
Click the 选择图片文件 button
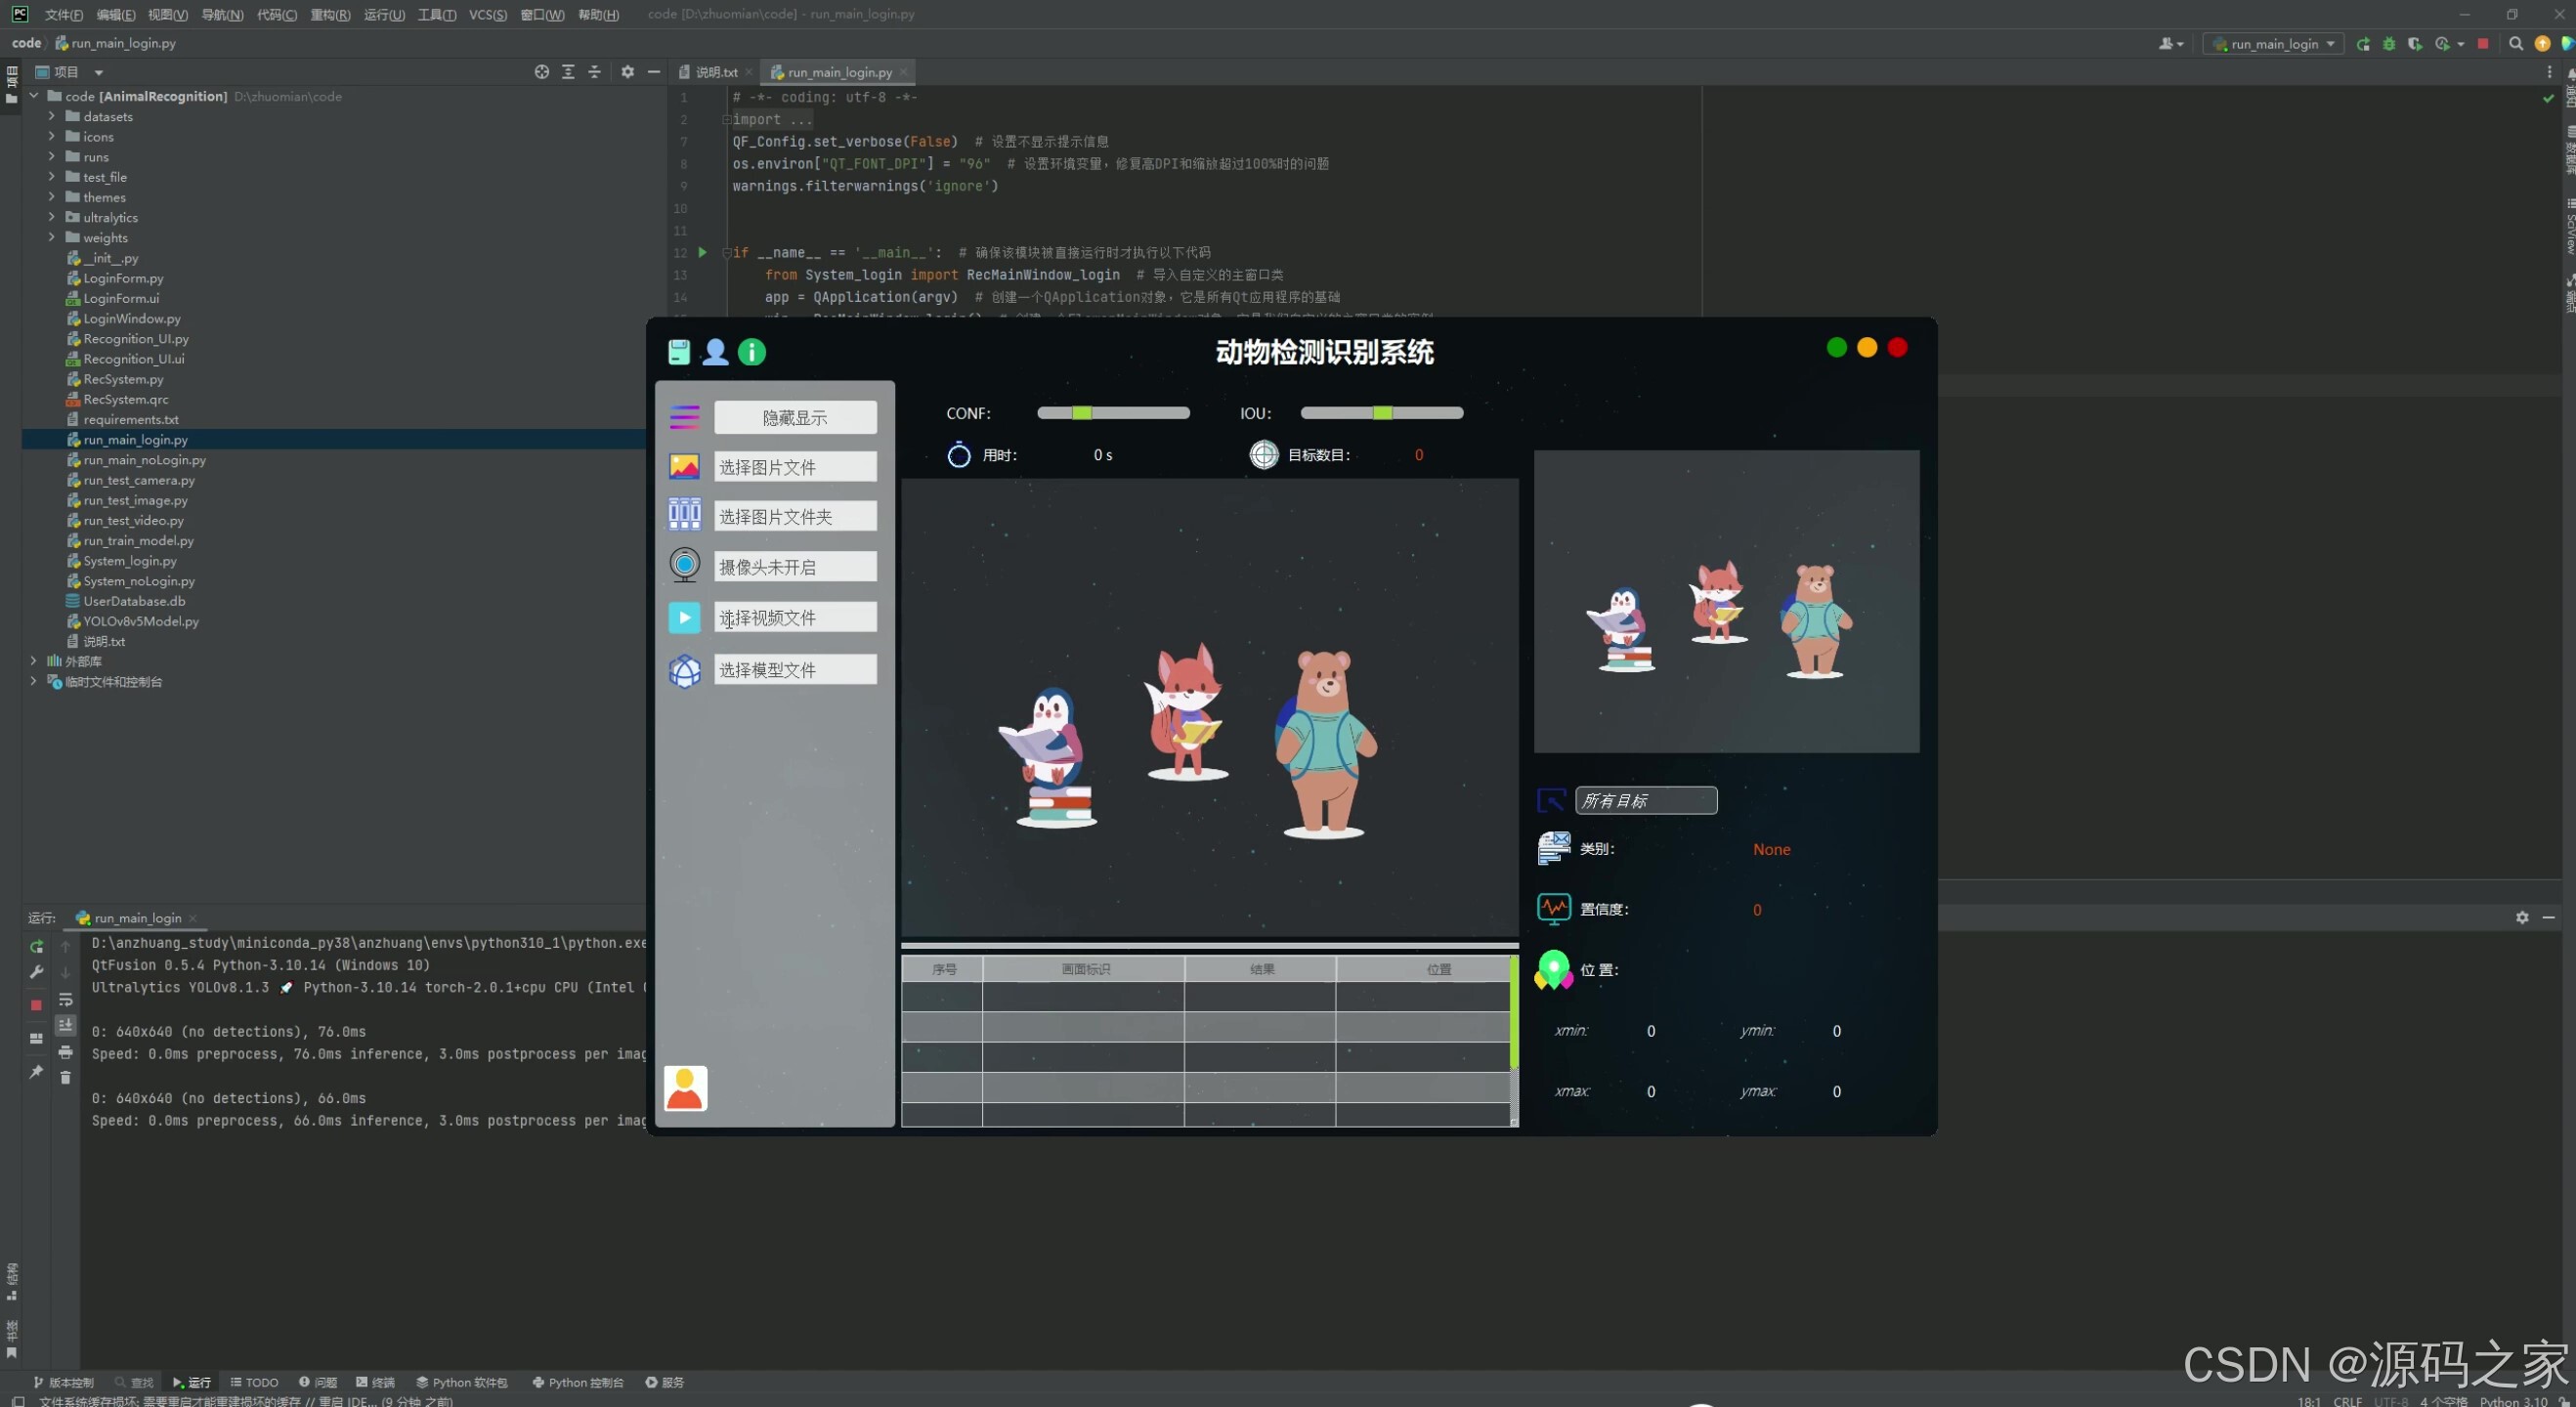click(795, 467)
